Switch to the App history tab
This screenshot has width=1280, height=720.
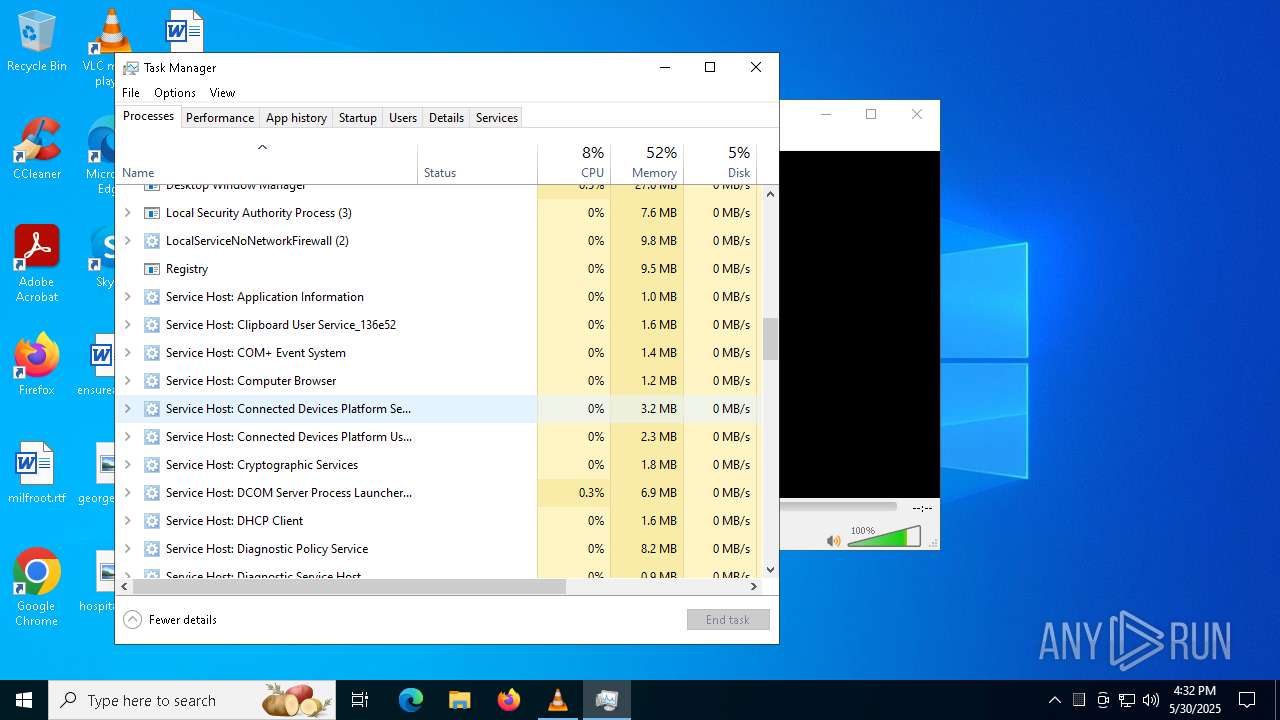click(296, 118)
